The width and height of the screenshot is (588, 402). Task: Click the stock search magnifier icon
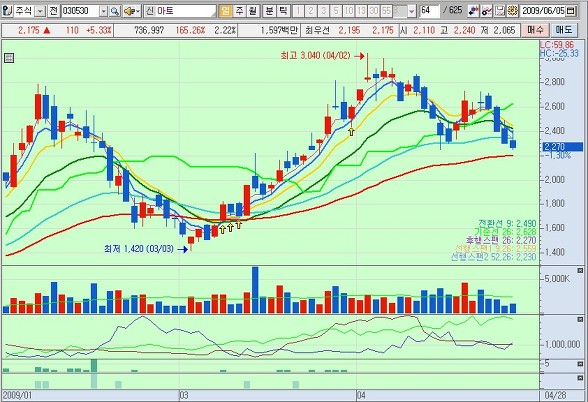pyautogui.click(x=115, y=11)
